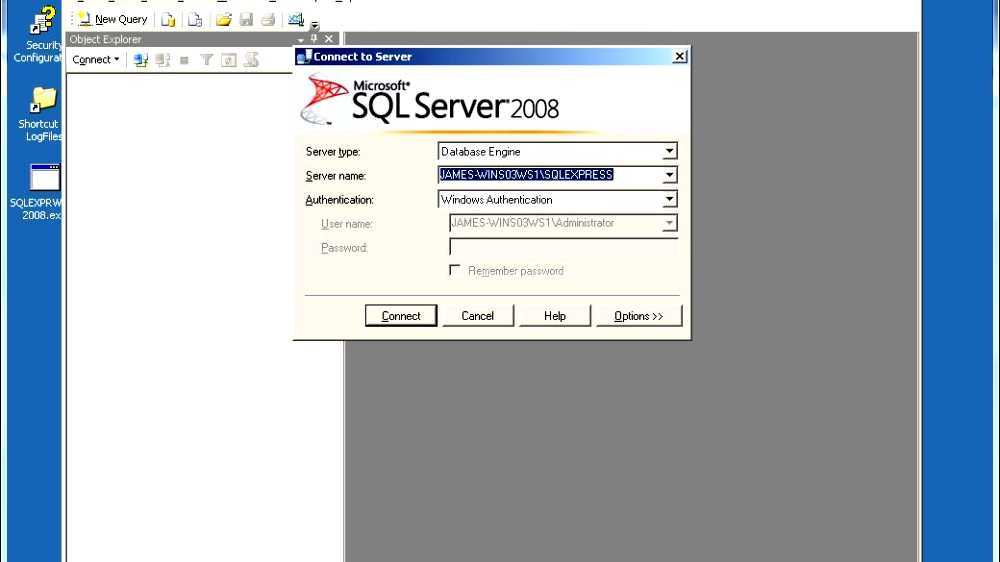
Task: Select Shortcut to LogFiles desktop folder
Action: (40, 115)
